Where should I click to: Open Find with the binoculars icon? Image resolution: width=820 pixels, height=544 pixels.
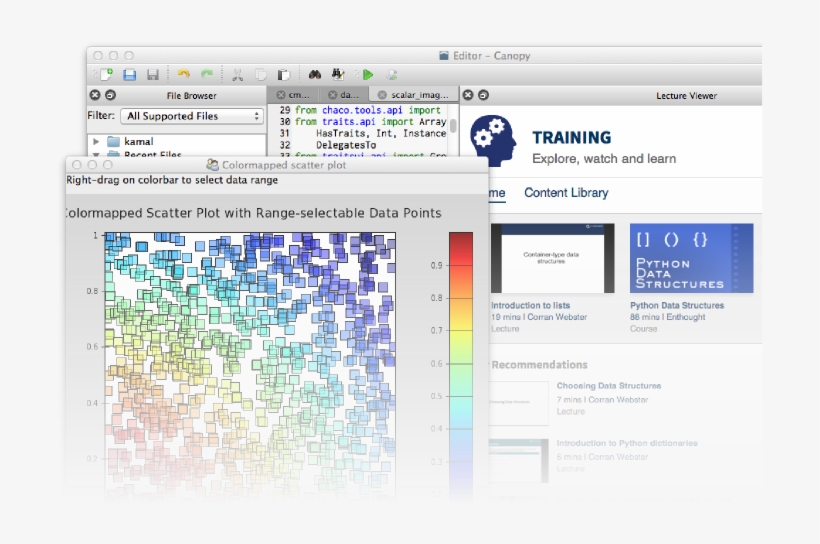314,75
